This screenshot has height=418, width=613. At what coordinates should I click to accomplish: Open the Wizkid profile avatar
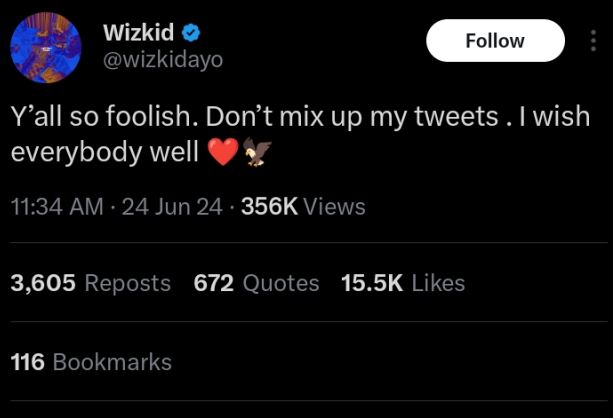pos(45,47)
